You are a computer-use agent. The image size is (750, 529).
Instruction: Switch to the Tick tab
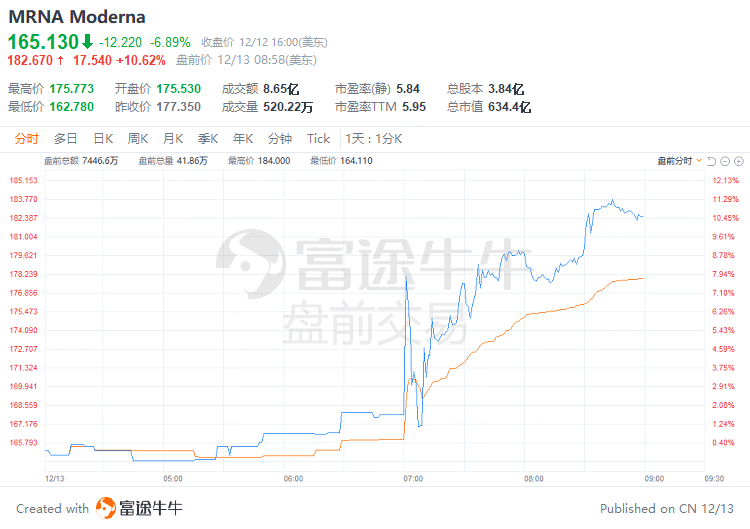coord(319,139)
